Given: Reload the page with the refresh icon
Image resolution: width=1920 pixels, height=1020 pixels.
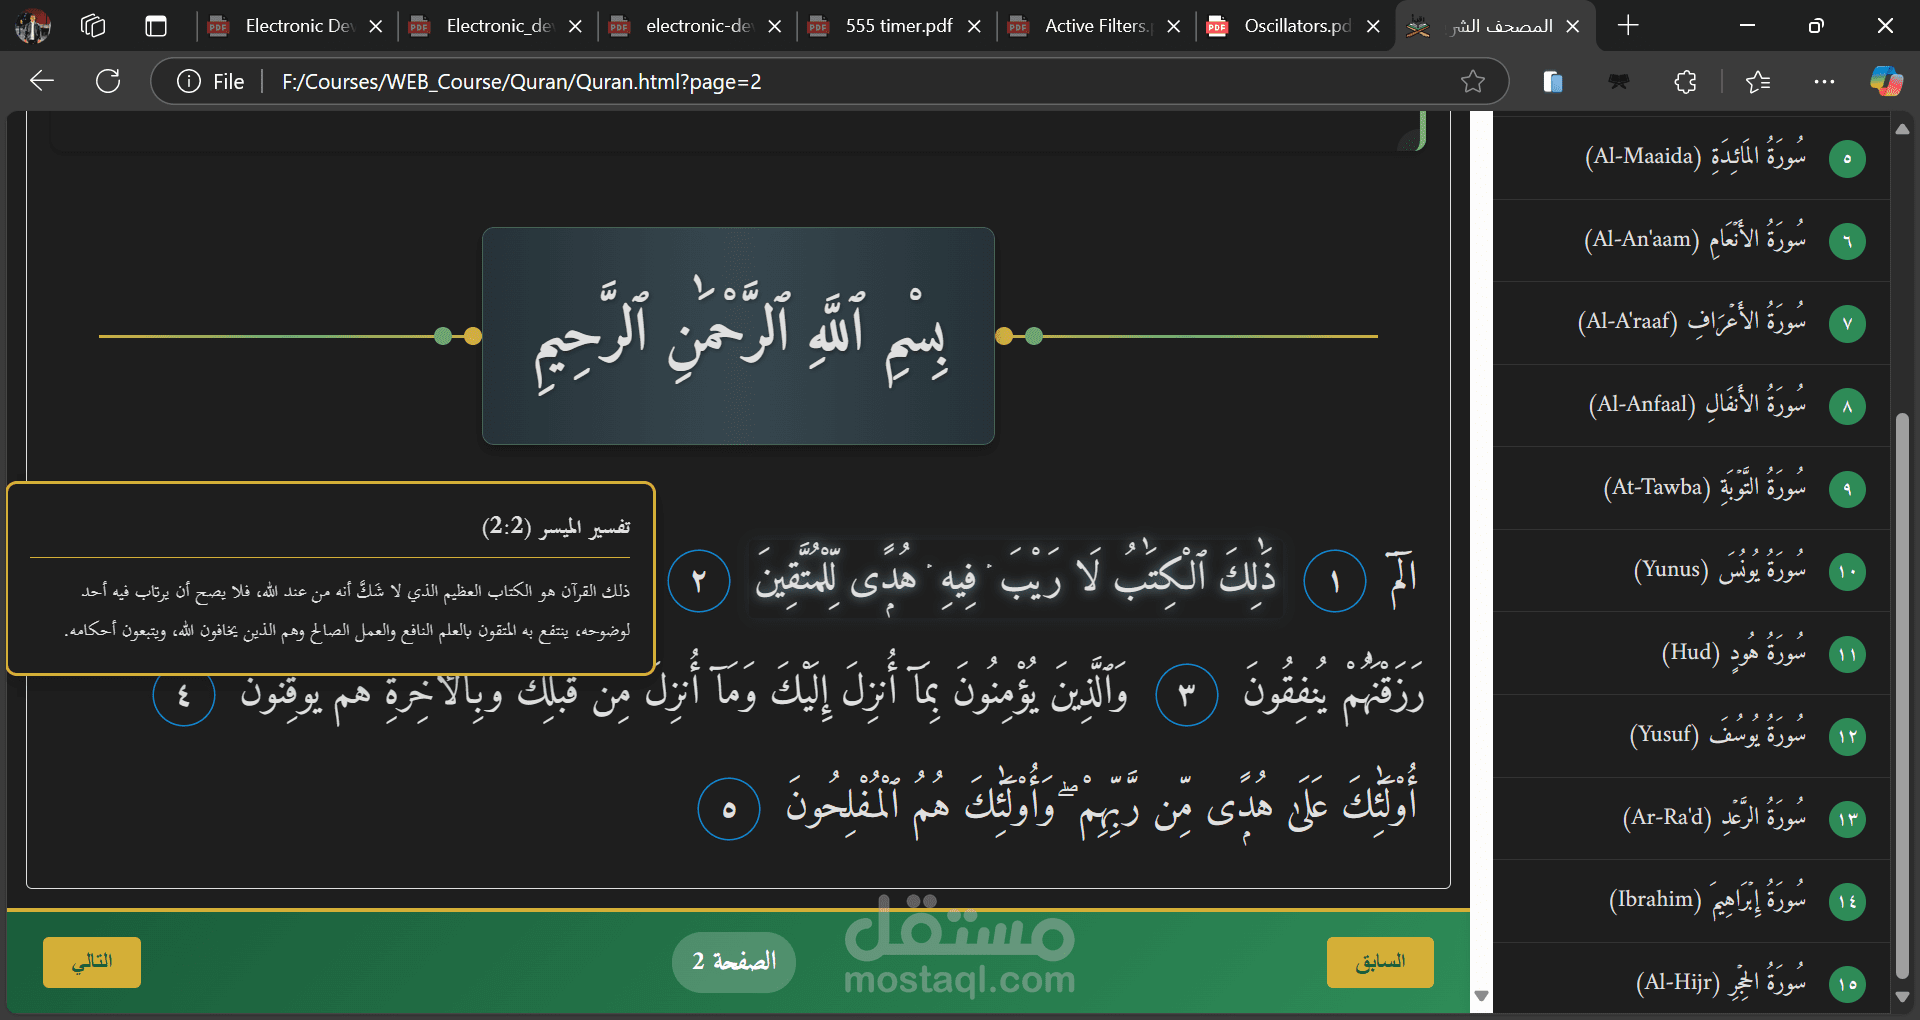Looking at the screenshot, I should [x=108, y=81].
